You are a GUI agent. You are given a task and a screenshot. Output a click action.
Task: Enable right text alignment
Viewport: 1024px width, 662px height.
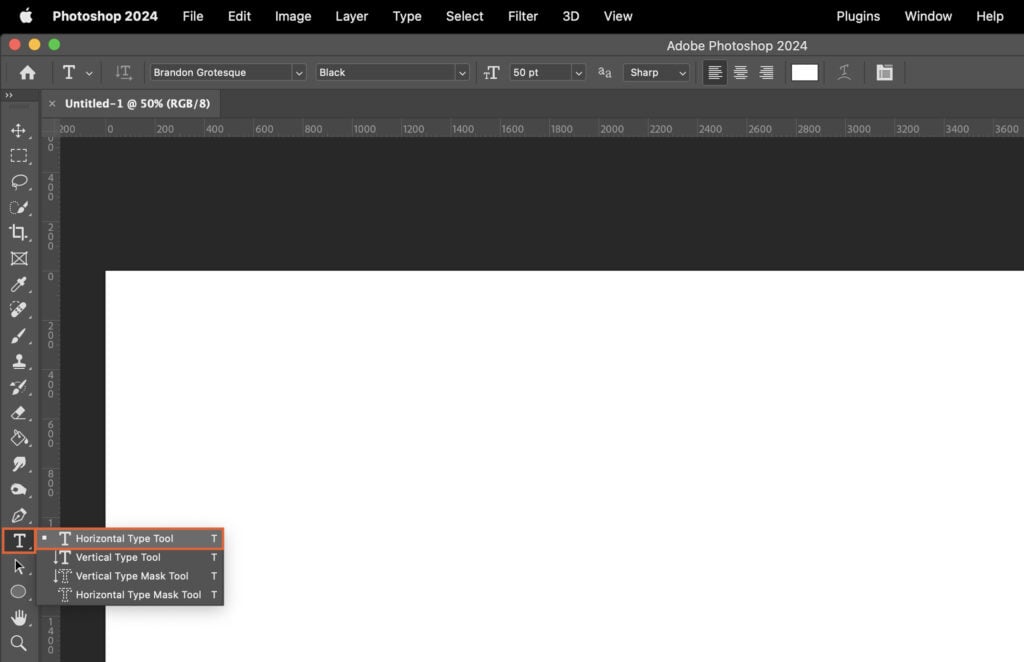(x=766, y=72)
